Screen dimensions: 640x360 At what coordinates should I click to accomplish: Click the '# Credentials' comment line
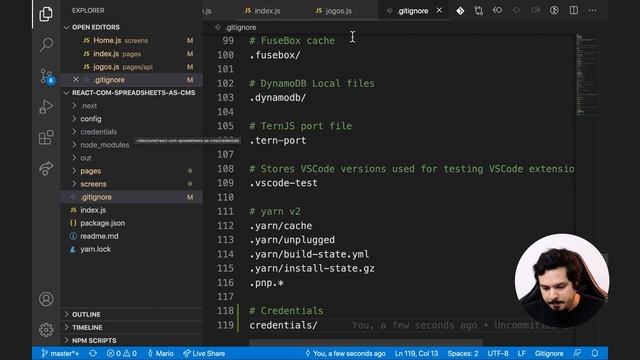286,311
